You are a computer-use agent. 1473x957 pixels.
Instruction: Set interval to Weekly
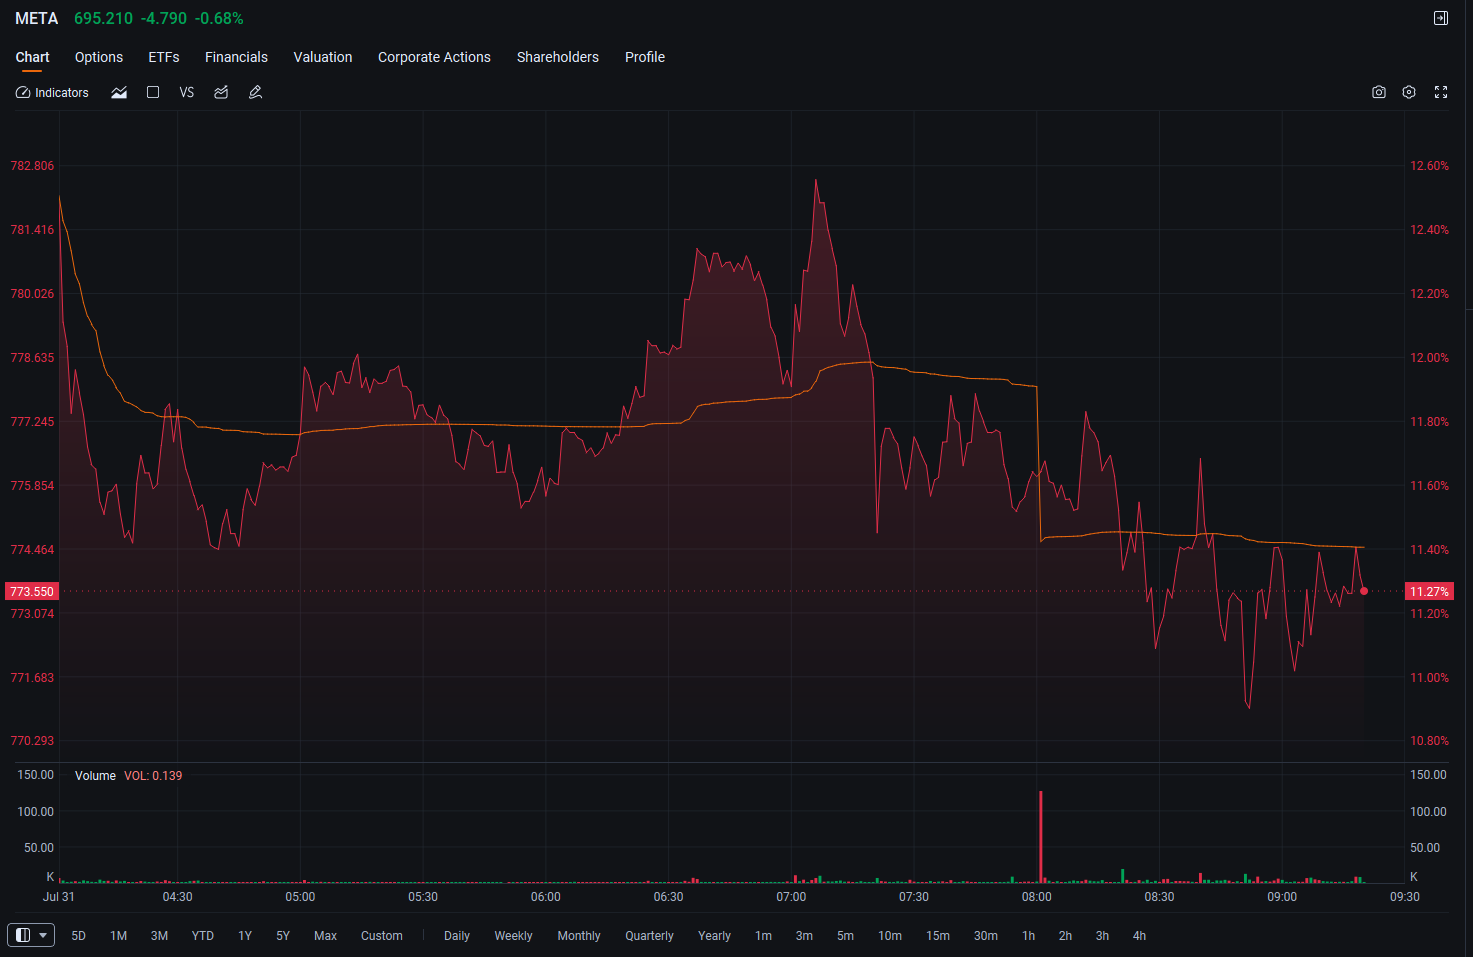[x=513, y=936]
